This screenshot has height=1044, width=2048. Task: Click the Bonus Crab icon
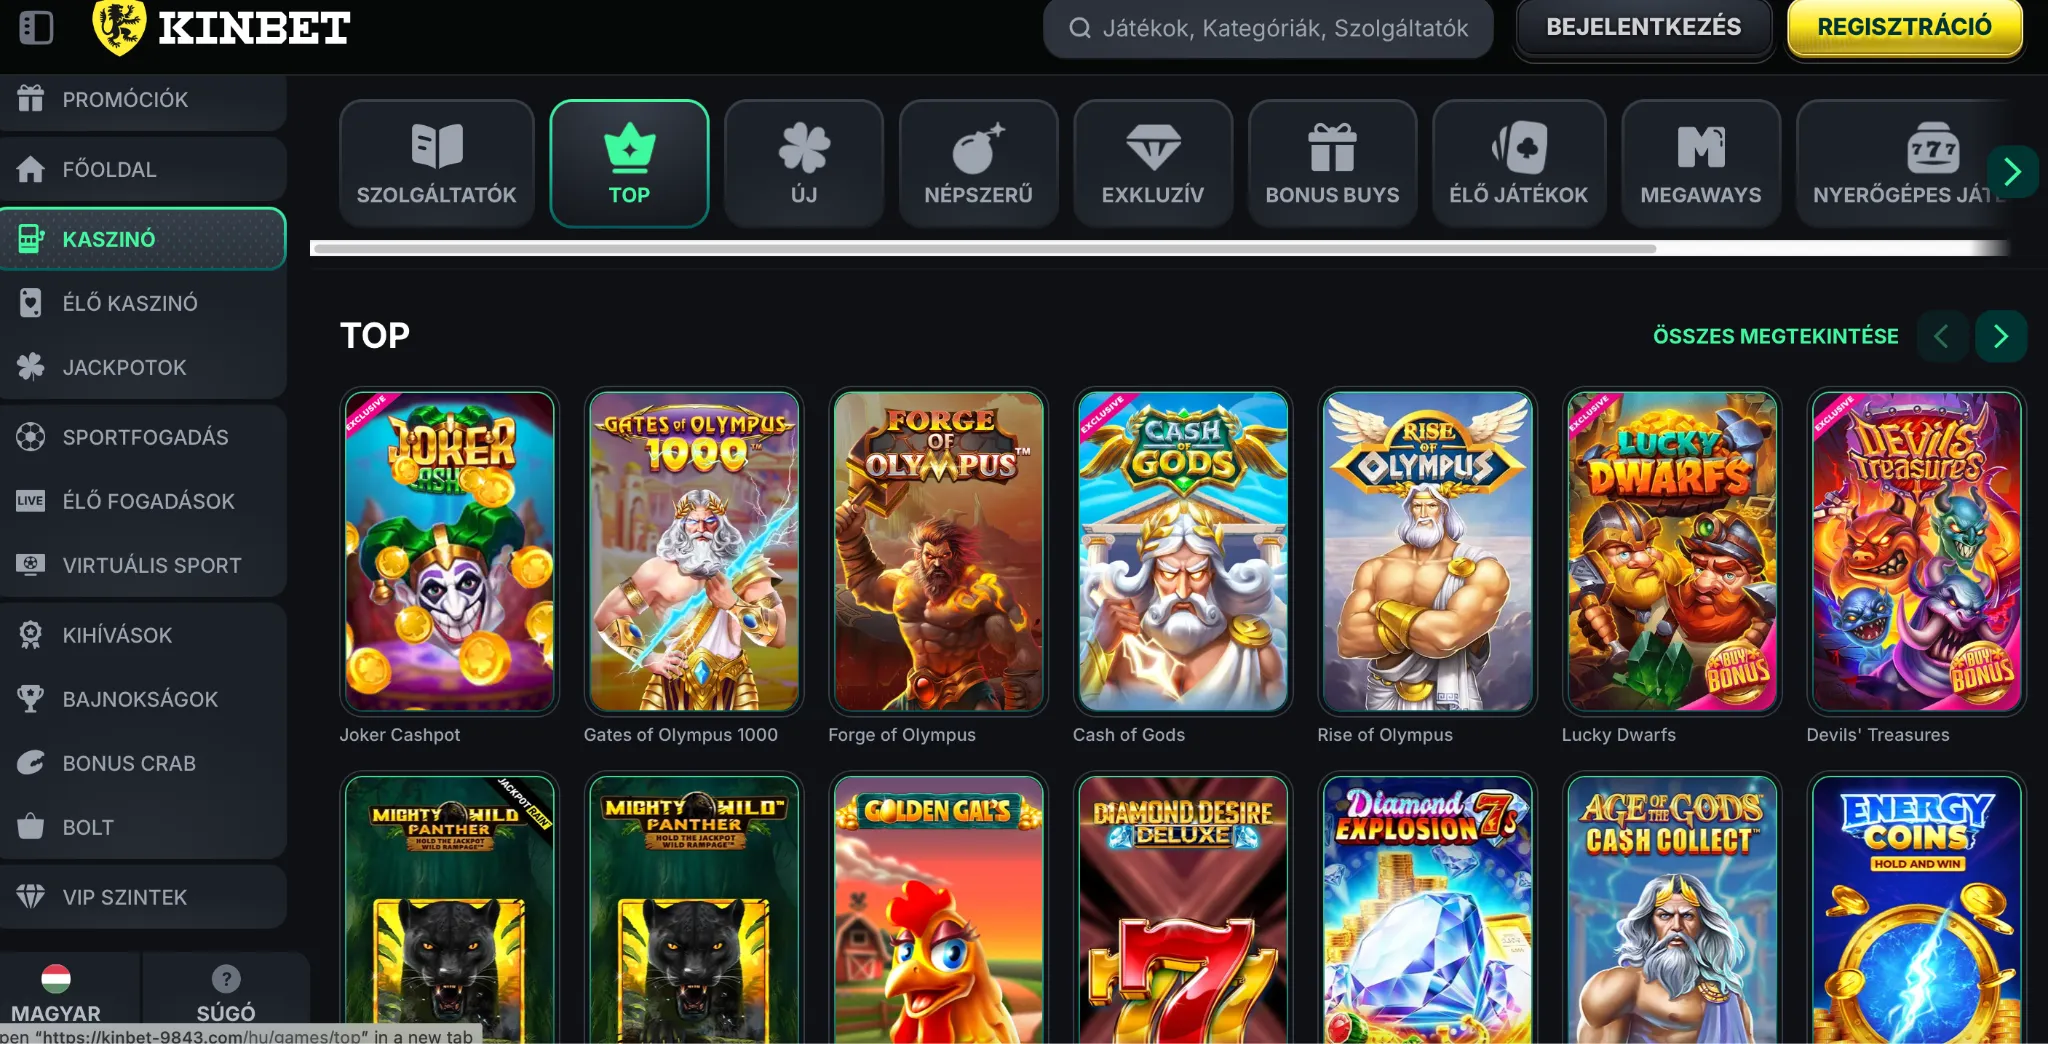point(30,763)
